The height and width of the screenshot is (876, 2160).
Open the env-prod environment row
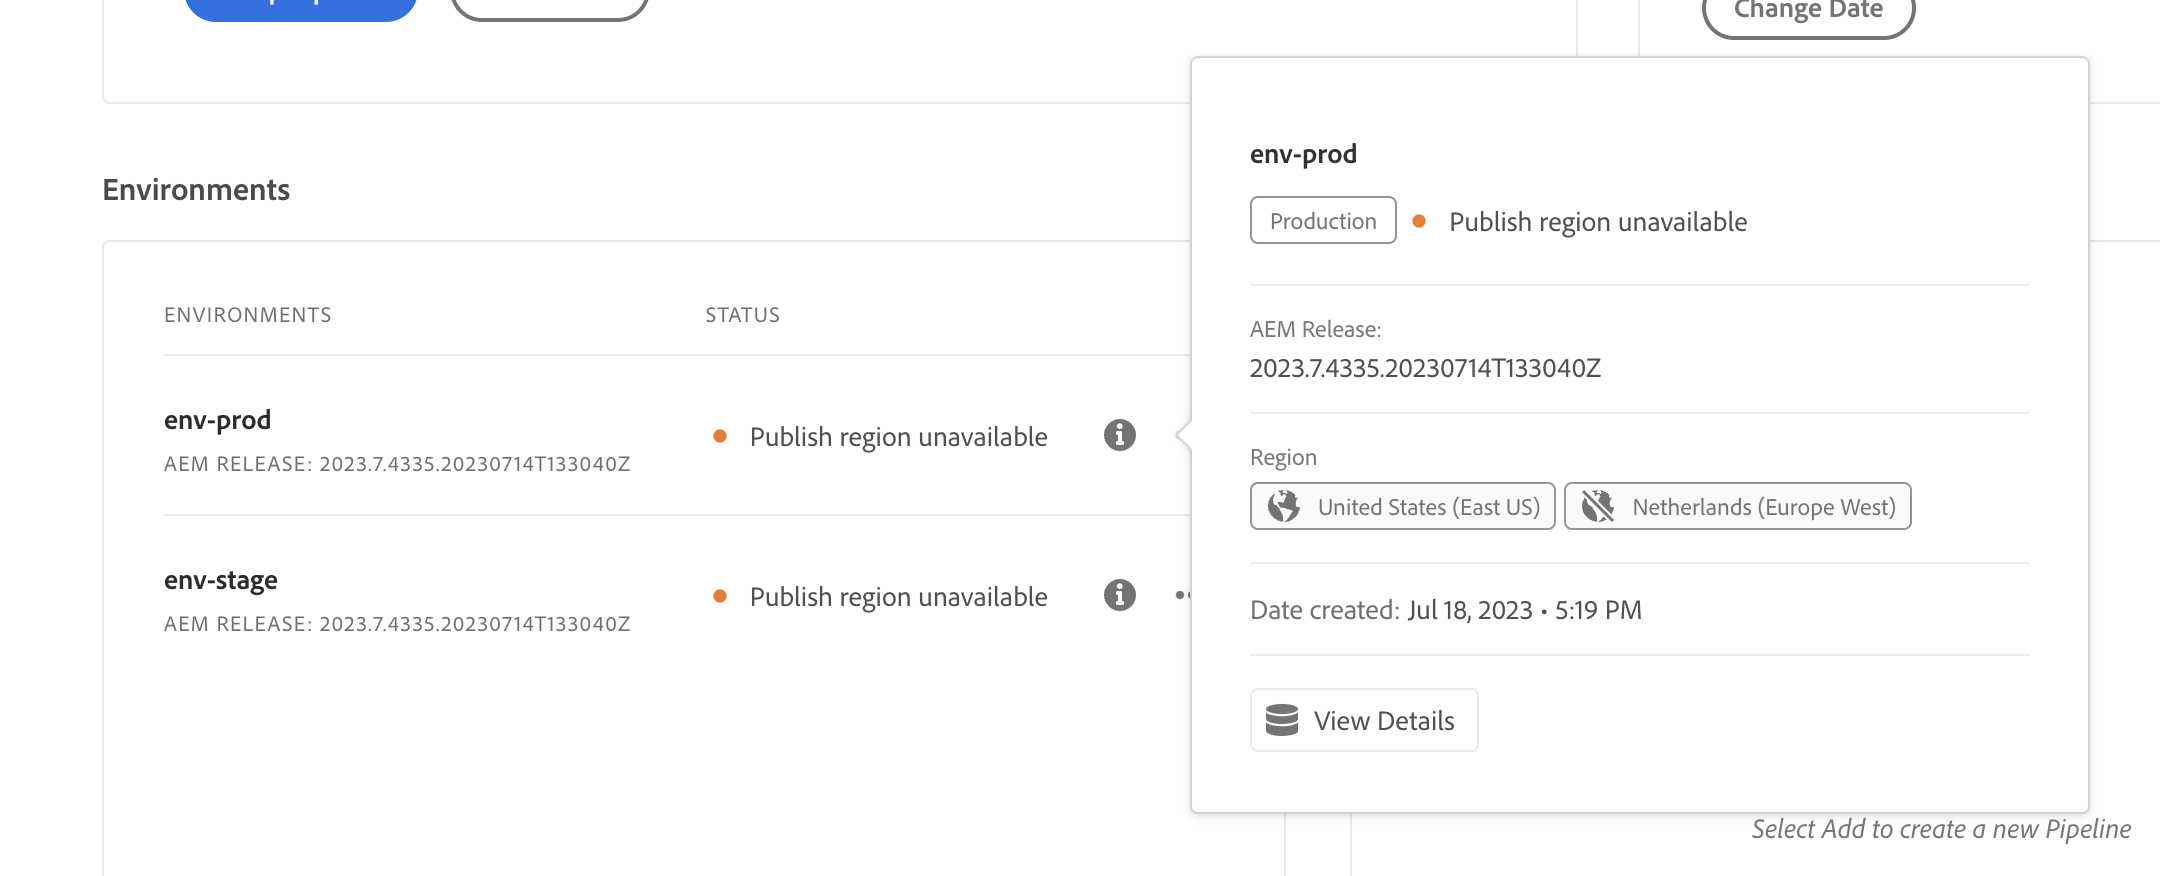[x=218, y=420]
